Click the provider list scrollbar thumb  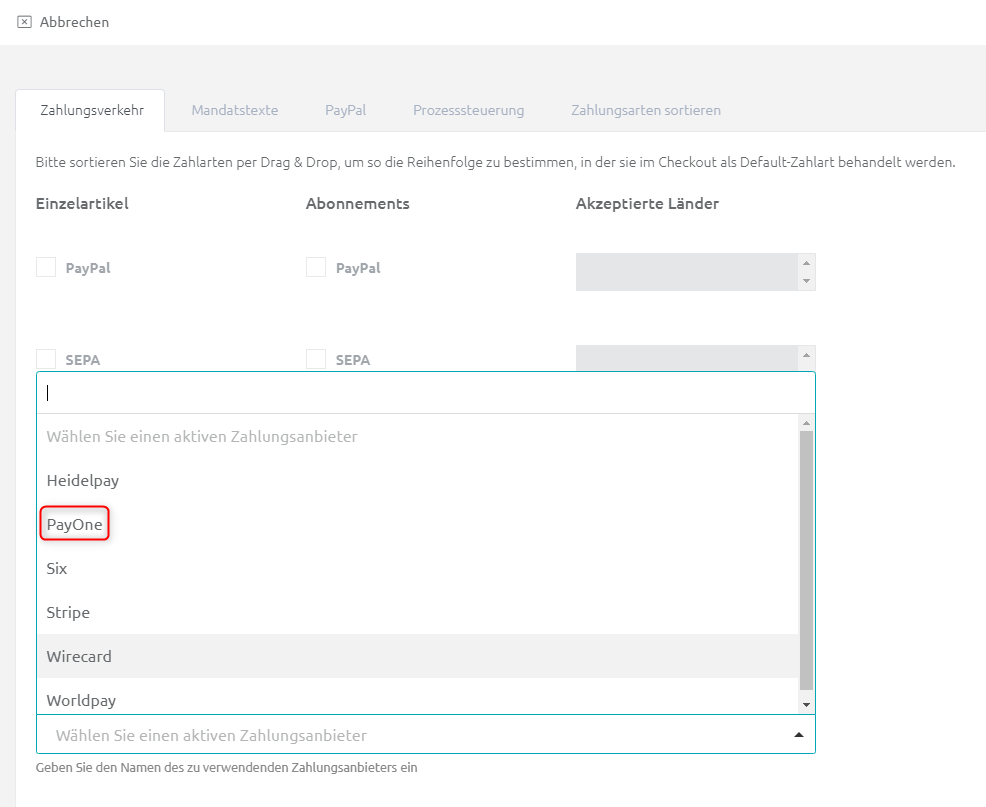pos(806,560)
